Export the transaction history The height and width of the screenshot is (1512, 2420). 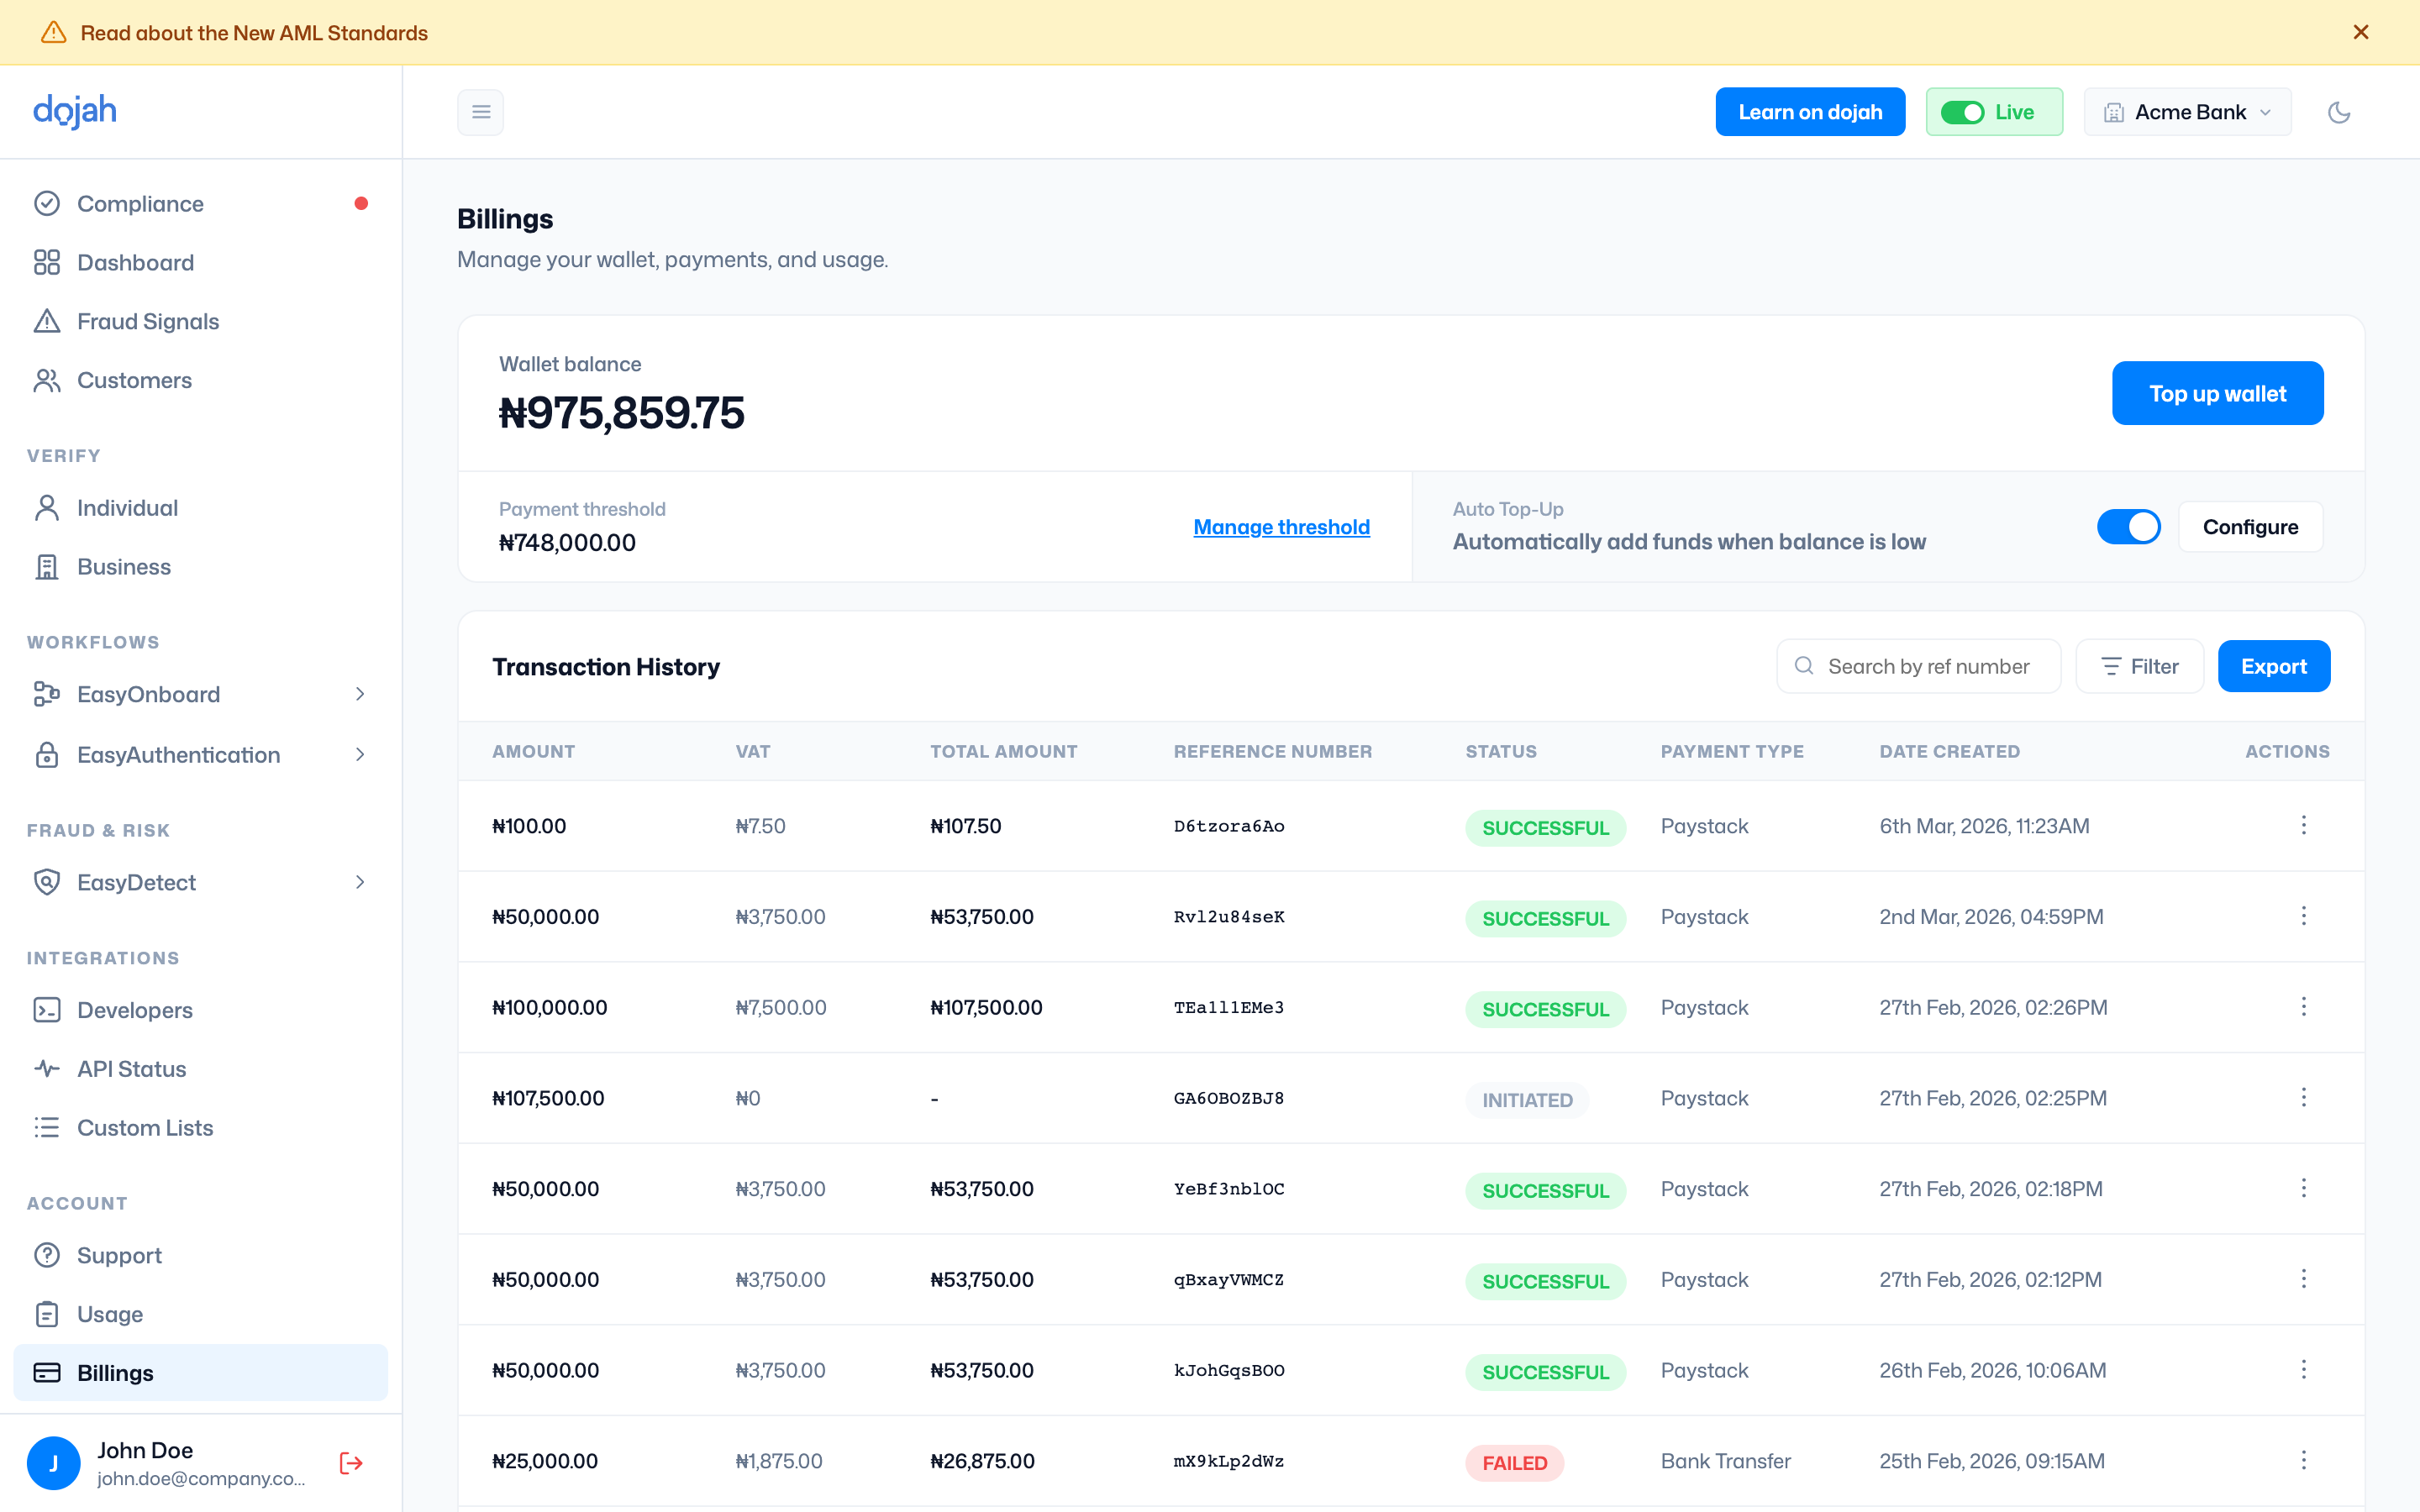pos(2273,666)
